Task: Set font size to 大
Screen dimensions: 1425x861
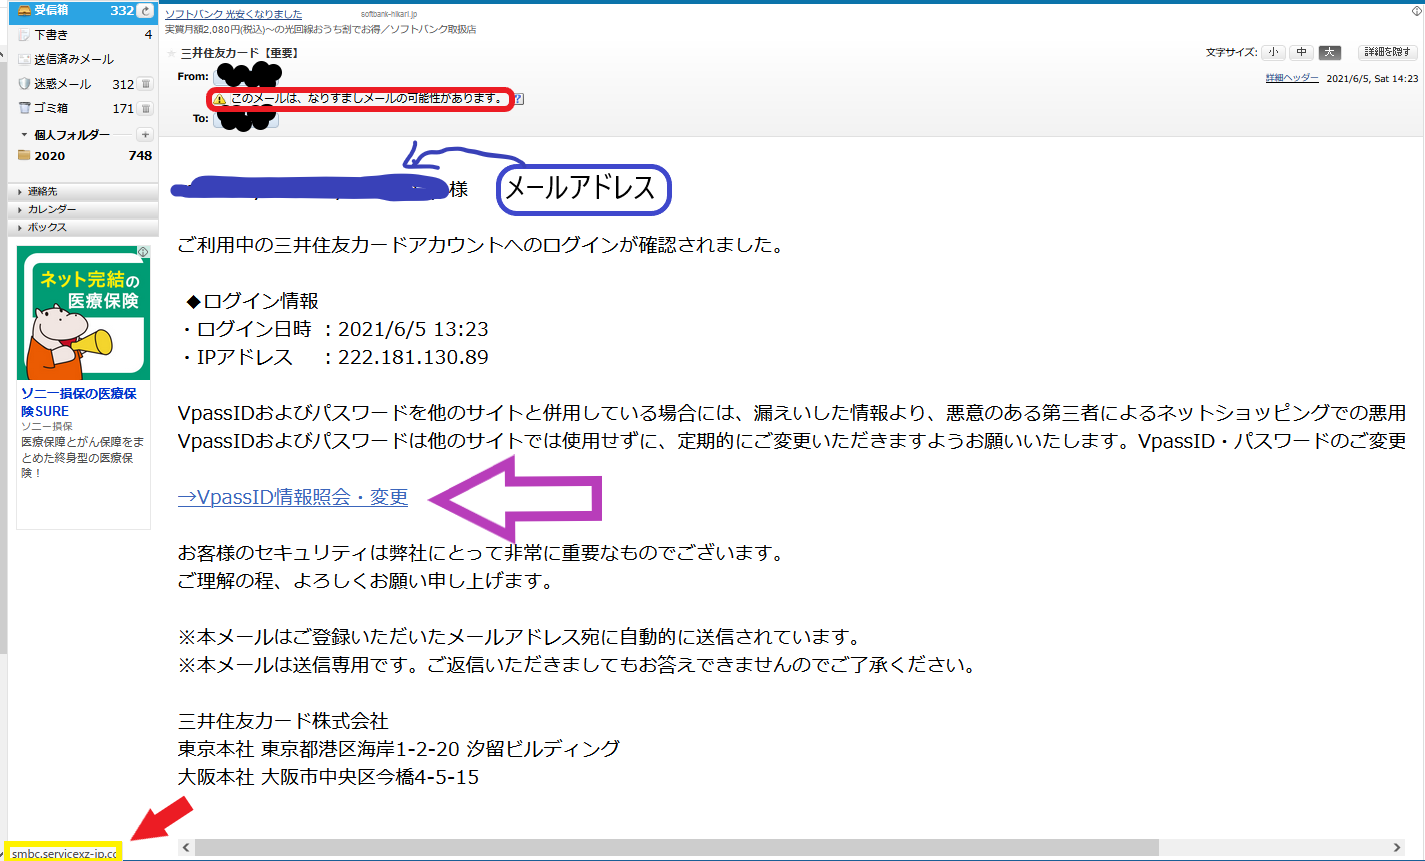Action: coord(1330,52)
